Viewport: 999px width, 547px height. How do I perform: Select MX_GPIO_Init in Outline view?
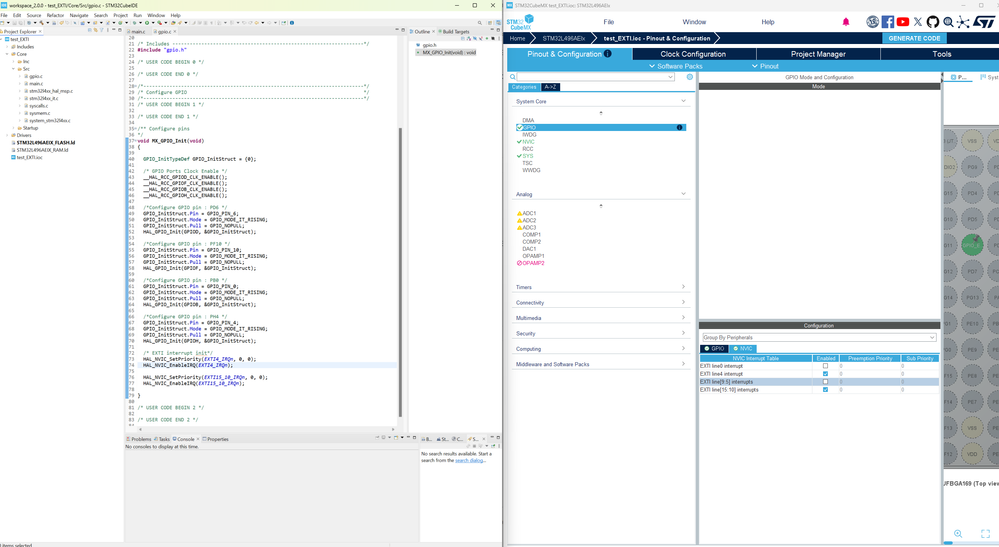click(446, 52)
